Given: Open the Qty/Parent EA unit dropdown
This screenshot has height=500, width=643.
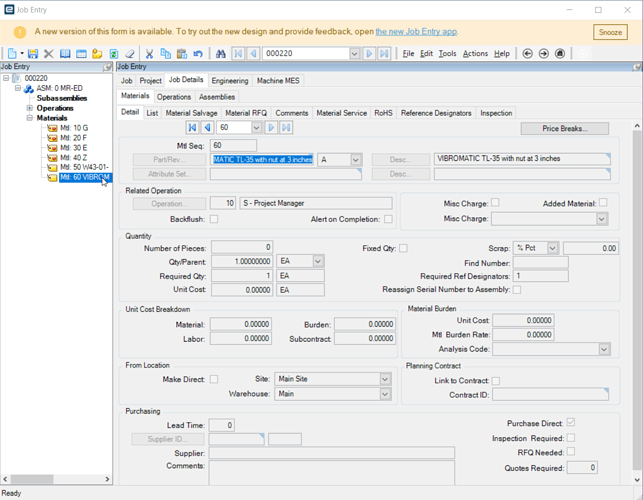Looking at the screenshot, I should point(318,261).
